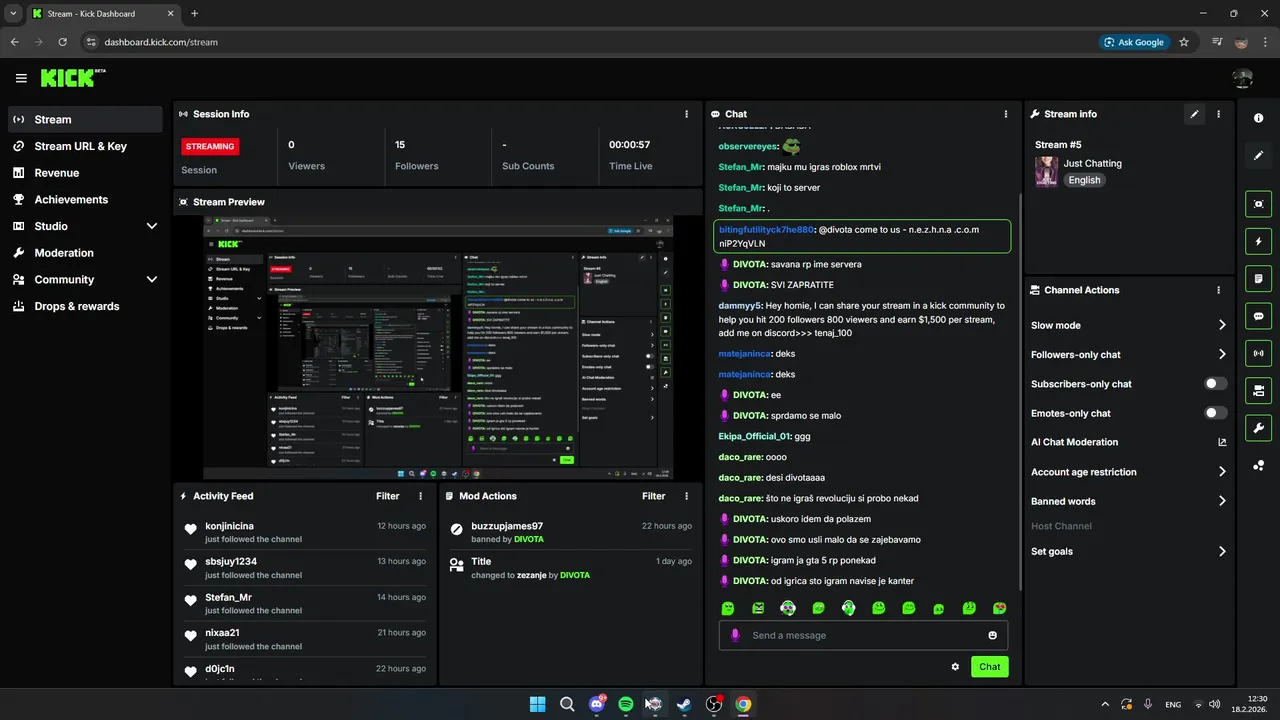The image size is (1280, 720).
Task: Open Windows Start menu
Action: [x=538, y=704]
